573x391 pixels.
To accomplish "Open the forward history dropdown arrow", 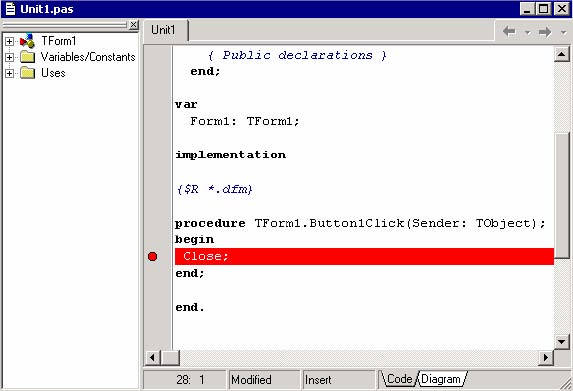I will click(563, 32).
